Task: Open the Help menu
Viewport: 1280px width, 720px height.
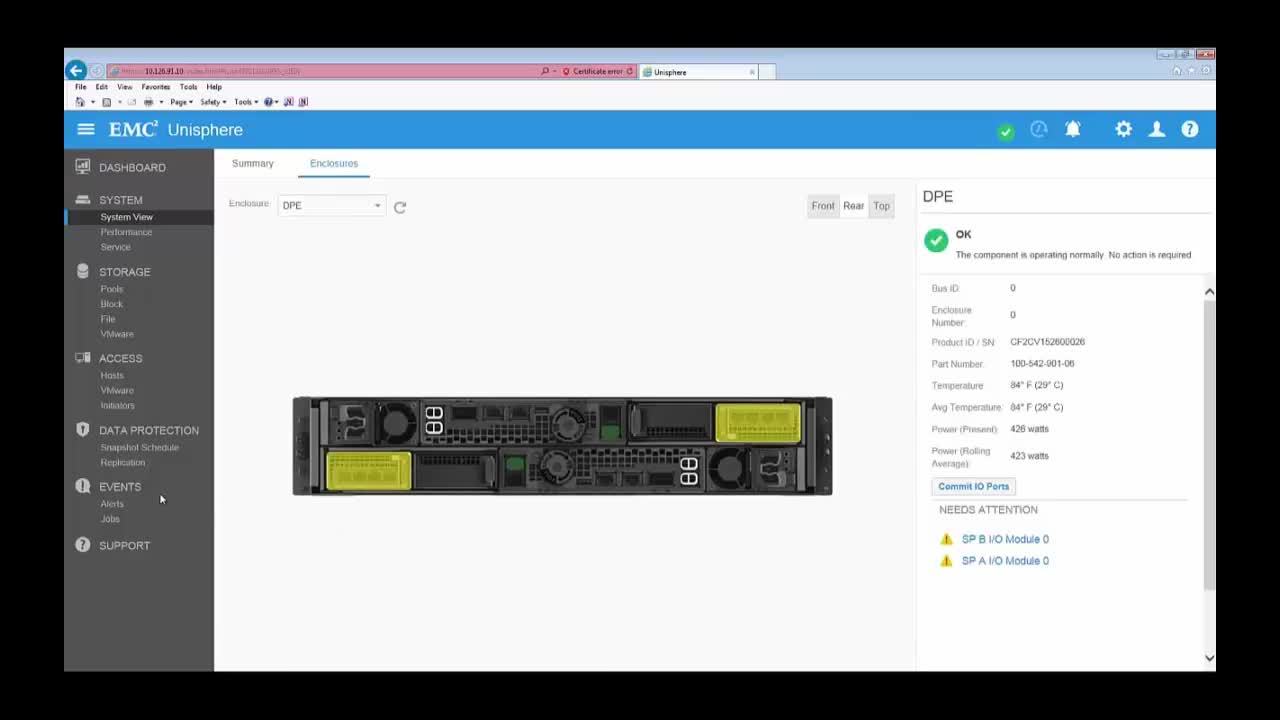Action: (214, 87)
